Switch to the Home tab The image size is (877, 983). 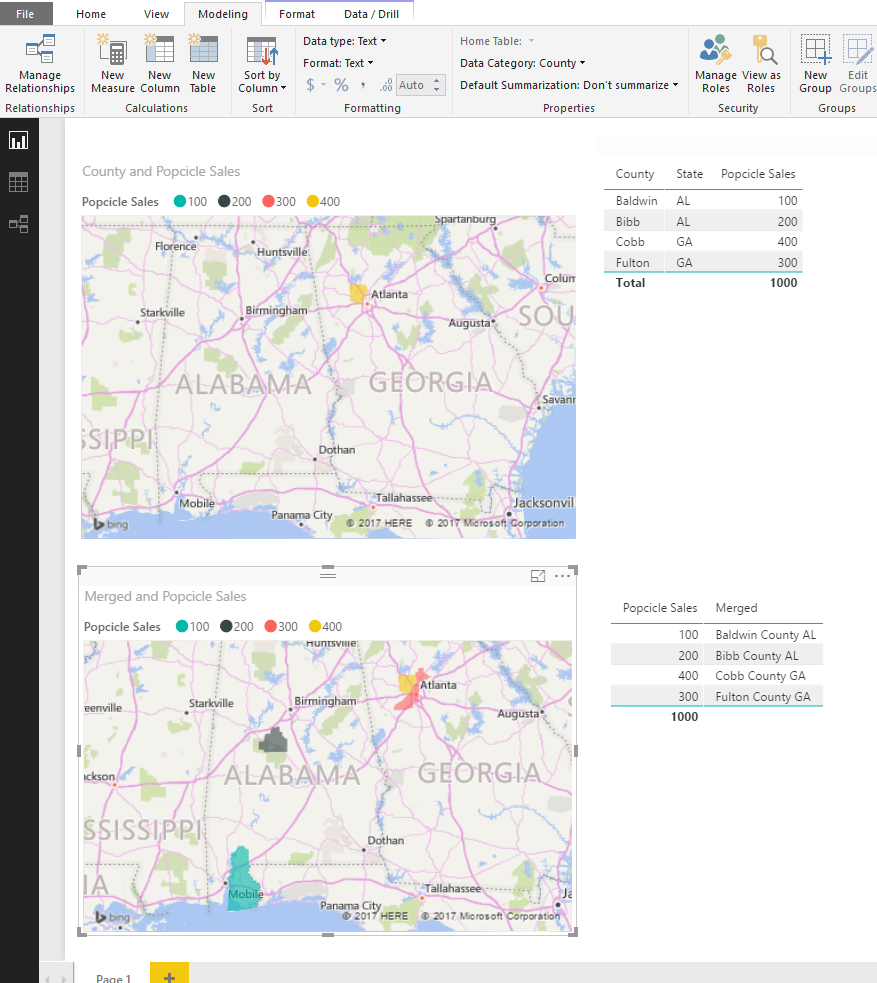tap(91, 14)
